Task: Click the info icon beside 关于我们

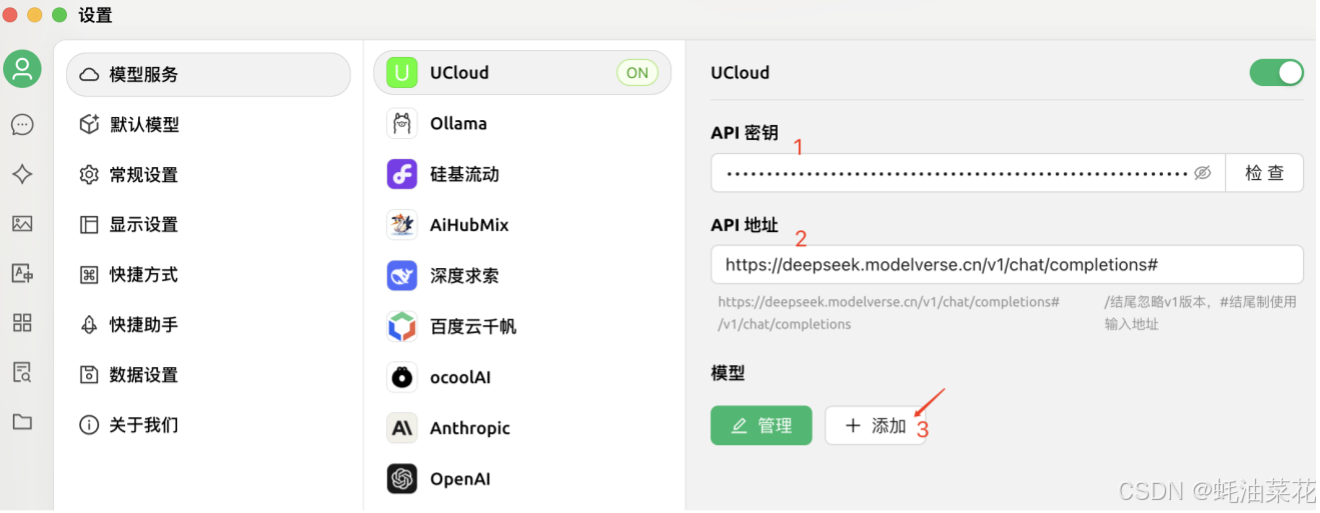Action: 89,425
